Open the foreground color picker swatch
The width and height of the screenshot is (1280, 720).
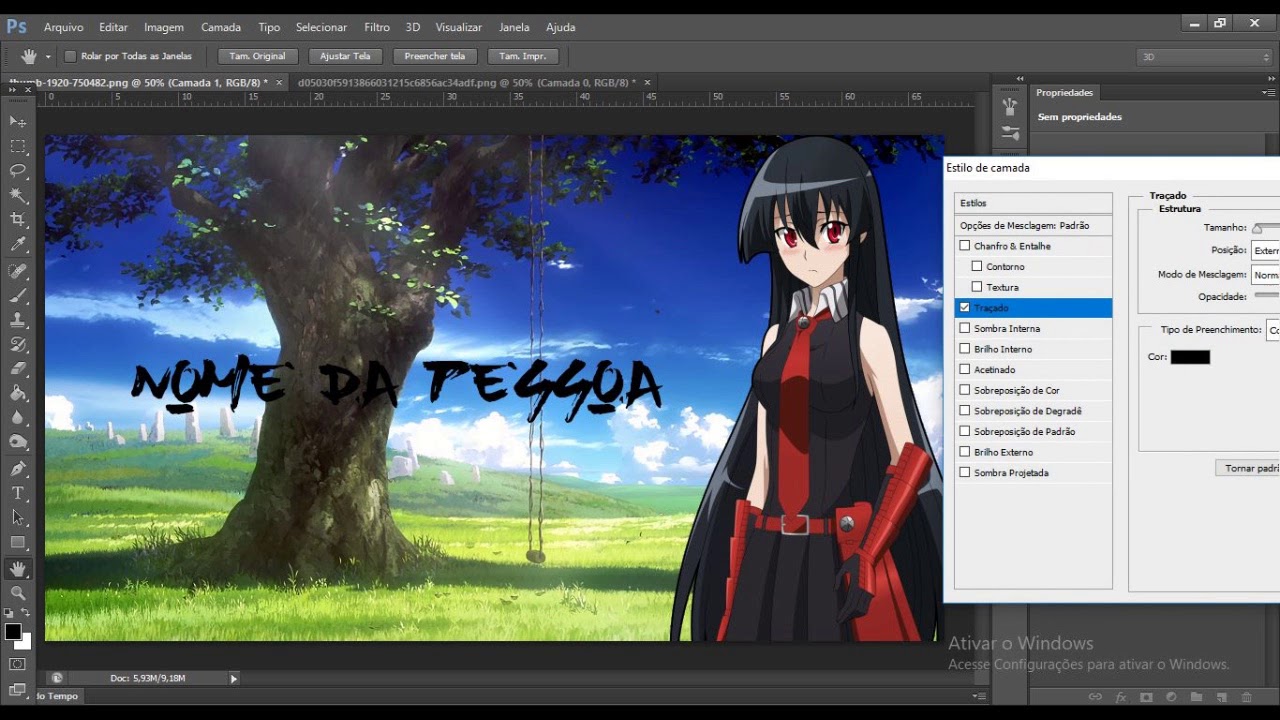13,632
